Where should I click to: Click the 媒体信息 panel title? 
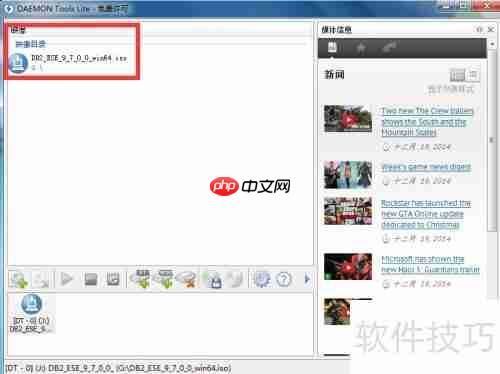[336, 30]
